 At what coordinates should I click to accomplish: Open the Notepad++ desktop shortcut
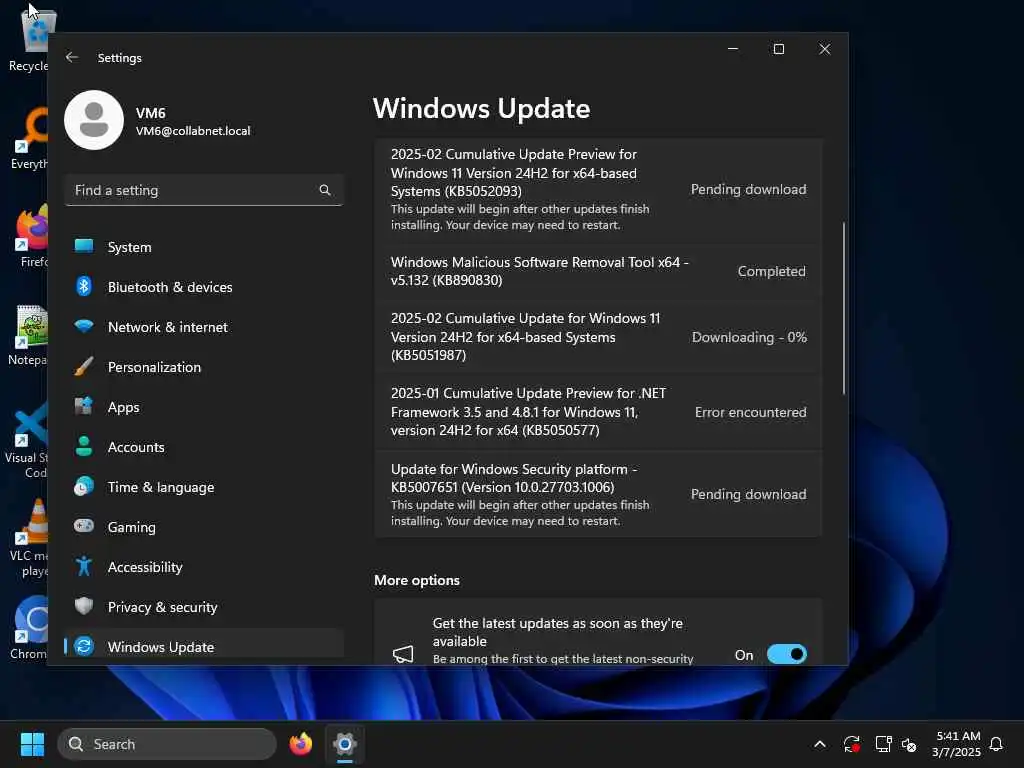pyautogui.click(x=31, y=336)
